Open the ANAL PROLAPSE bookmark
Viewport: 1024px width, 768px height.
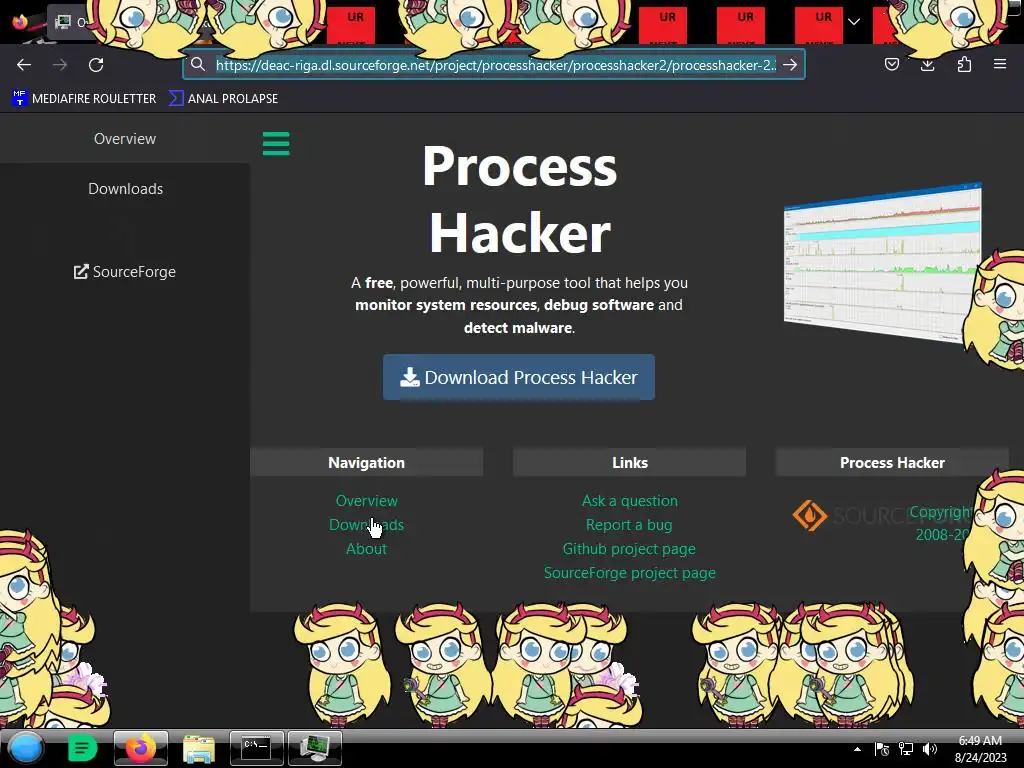click(223, 99)
